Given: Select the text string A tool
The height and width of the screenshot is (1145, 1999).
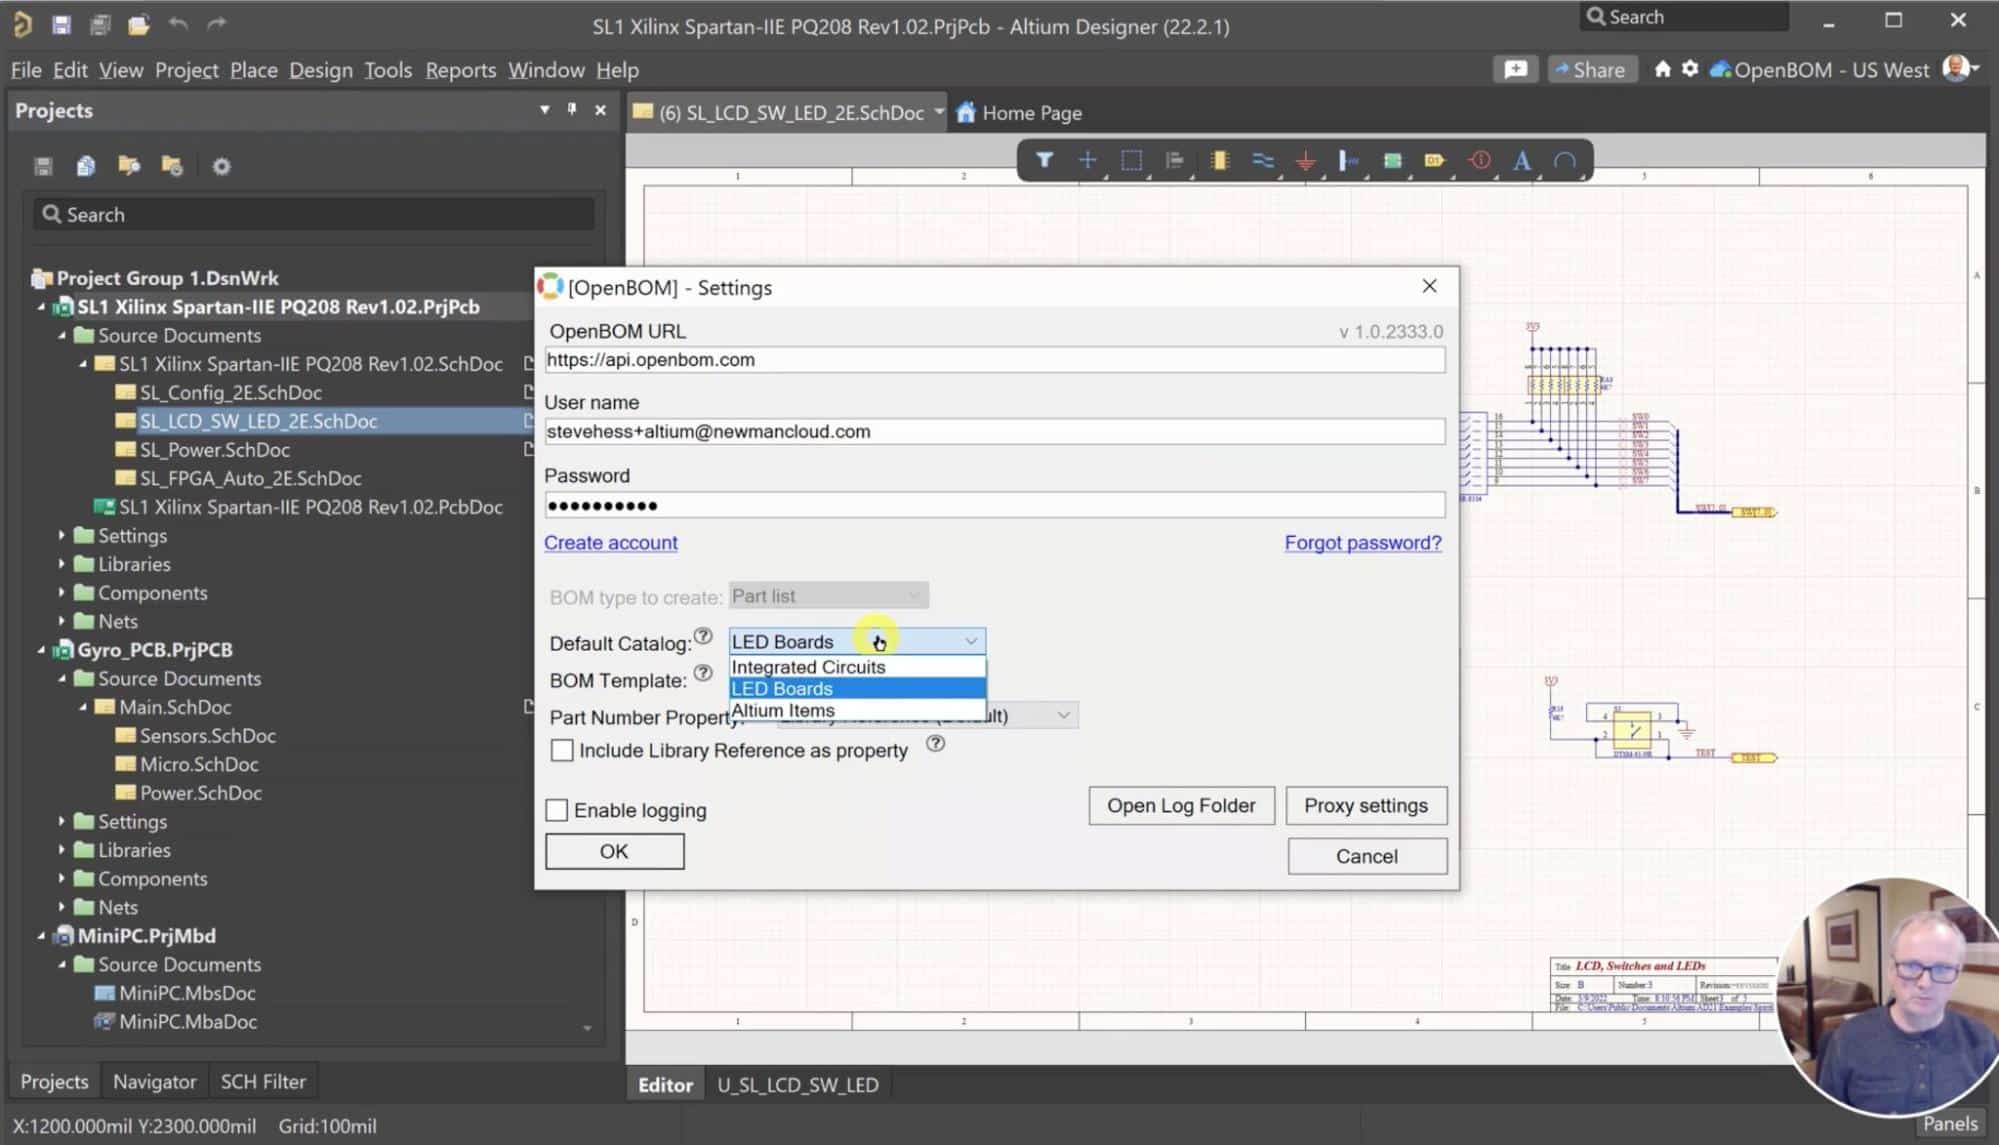Looking at the screenshot, I should click(x=1522, y=160).
